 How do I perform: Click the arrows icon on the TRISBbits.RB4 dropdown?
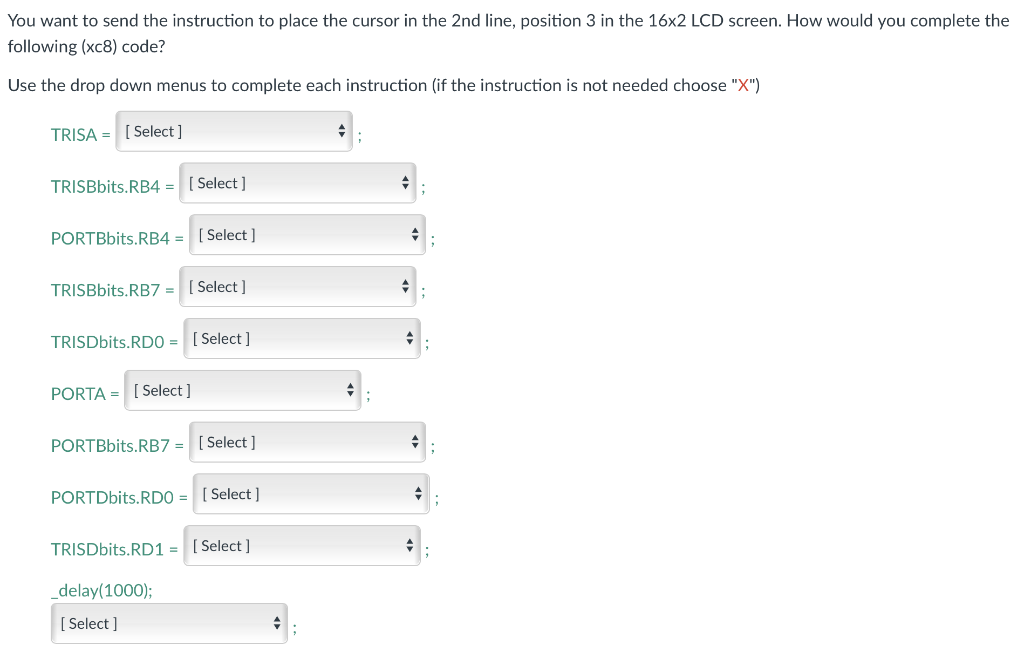405,182
